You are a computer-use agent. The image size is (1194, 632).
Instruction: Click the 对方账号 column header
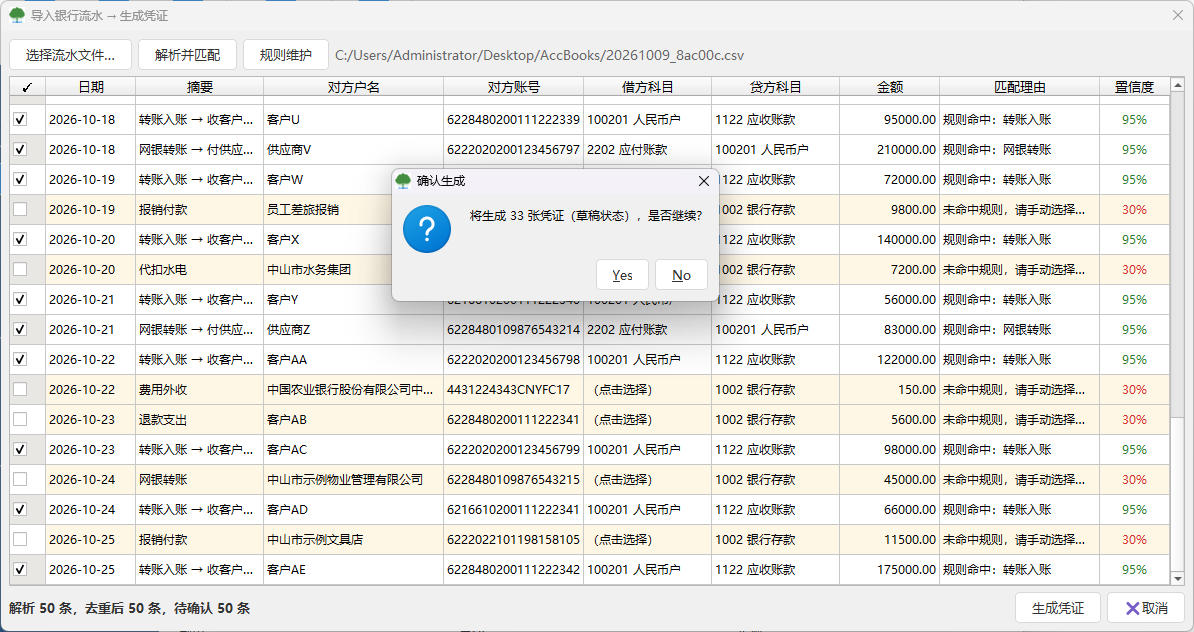point(514,87)
